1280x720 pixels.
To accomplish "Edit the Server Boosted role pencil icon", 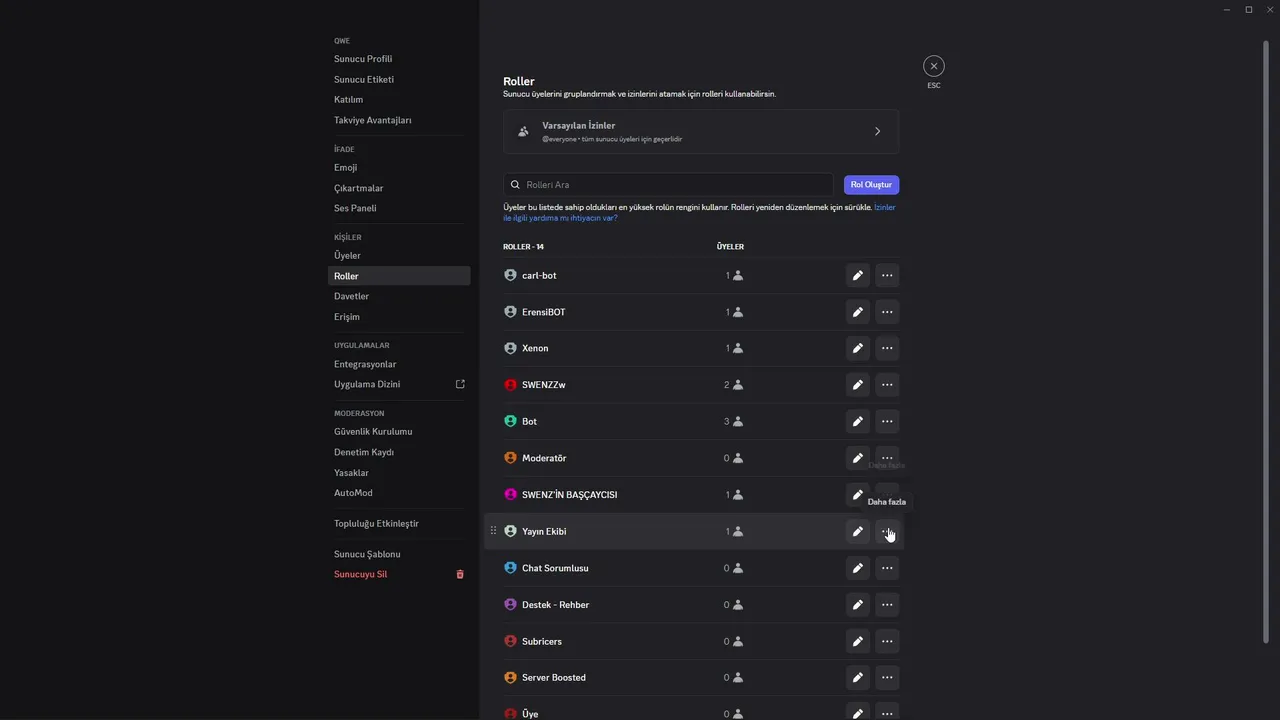I will point(857,677).
